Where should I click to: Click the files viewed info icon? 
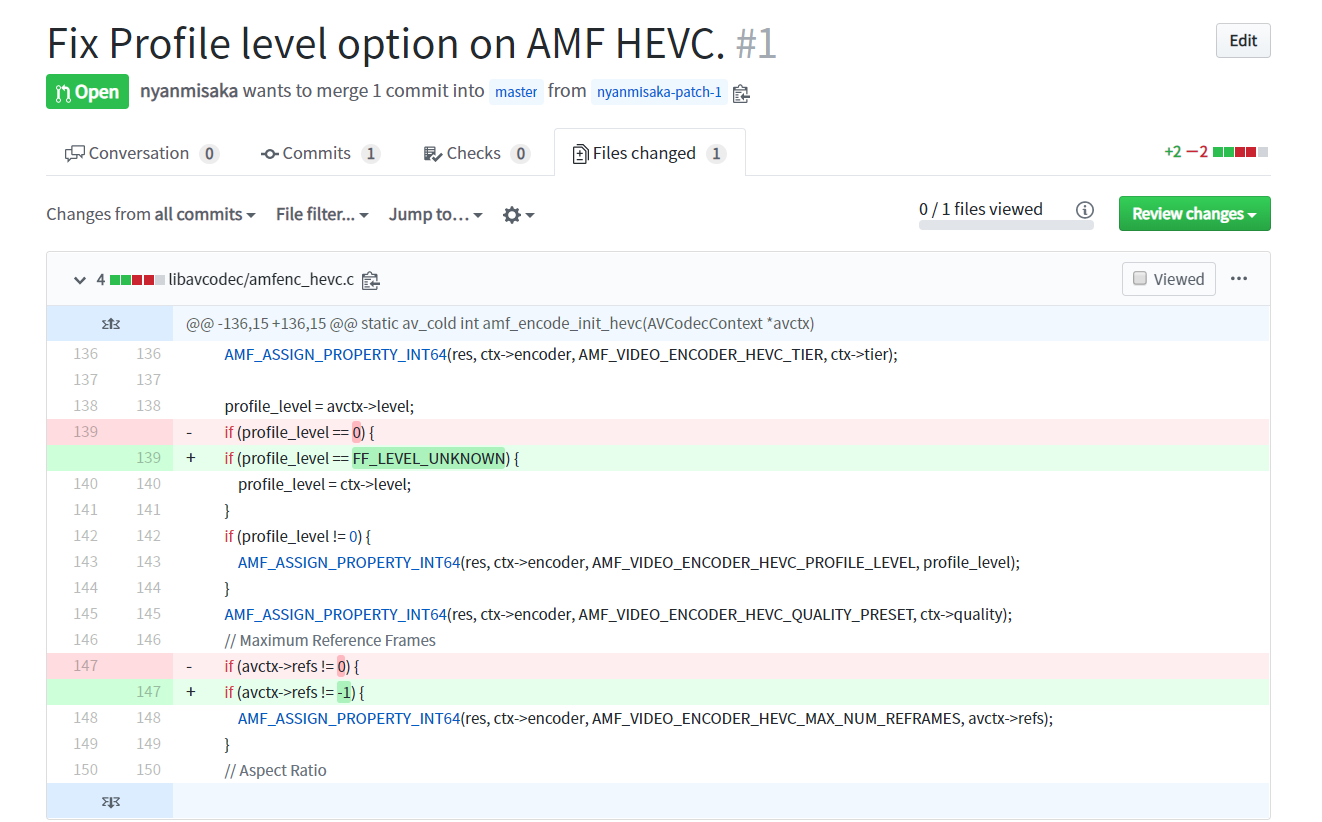pos(1084,210)
